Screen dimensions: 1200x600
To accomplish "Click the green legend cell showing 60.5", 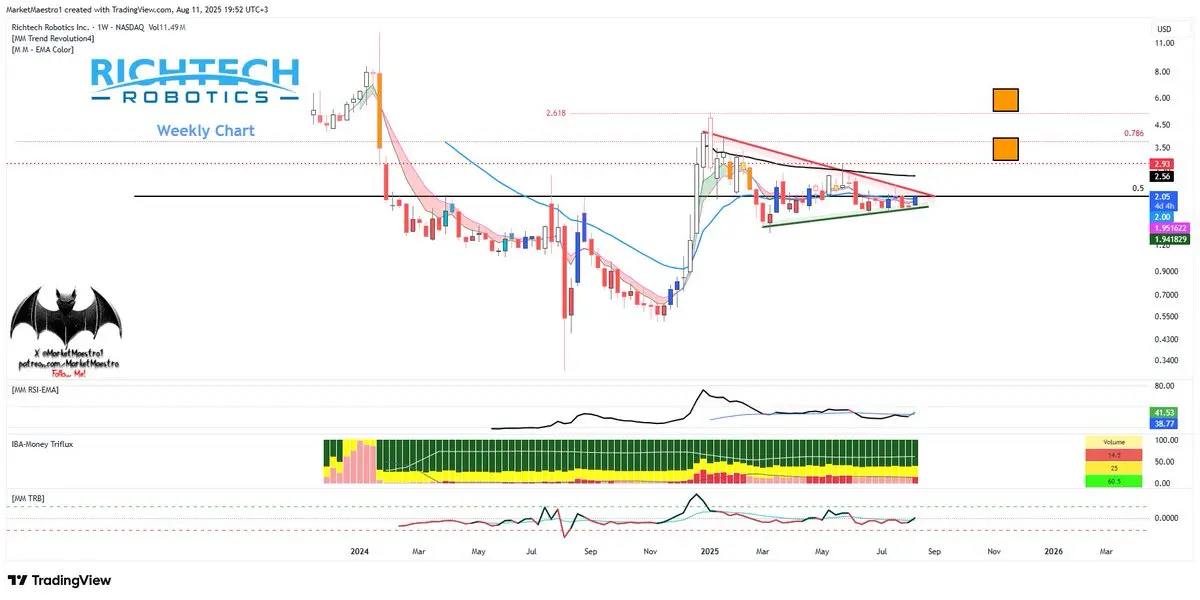I will 1113,481.
